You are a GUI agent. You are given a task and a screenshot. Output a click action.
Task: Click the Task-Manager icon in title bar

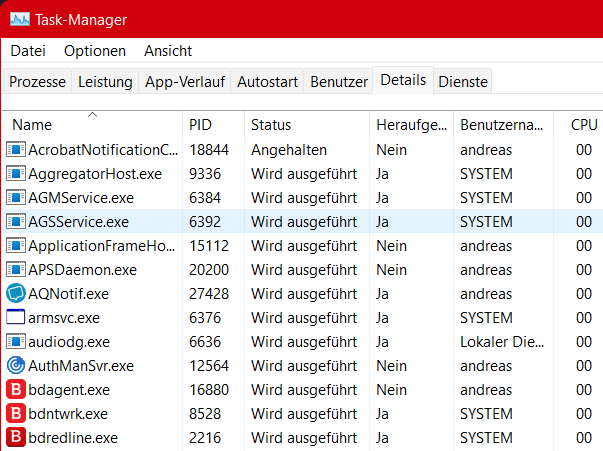point(18,19)
